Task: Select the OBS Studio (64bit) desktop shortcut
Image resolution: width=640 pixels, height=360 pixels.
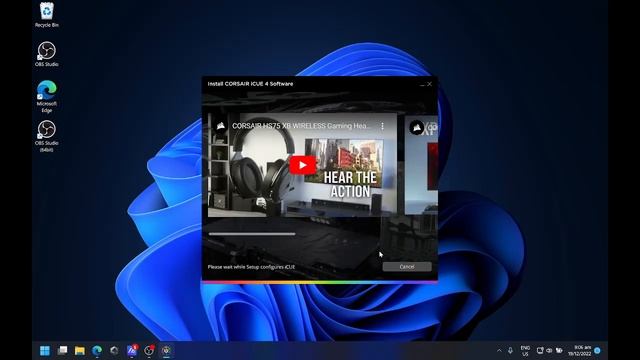Action: click(x=47, y=136)
